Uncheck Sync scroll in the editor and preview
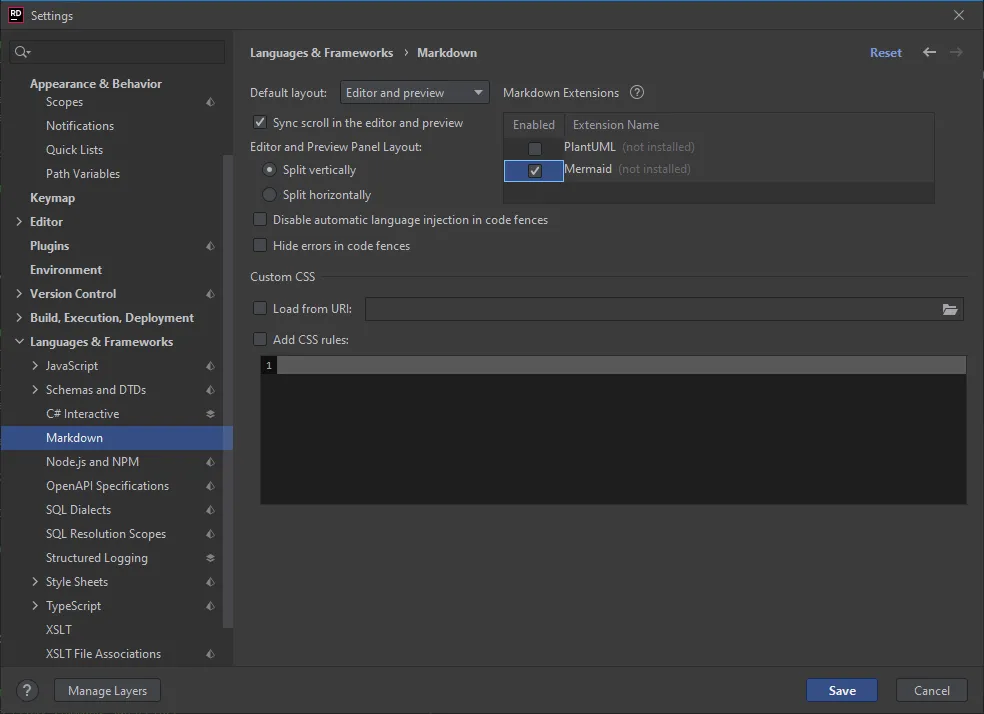The image size is (984, 714). coord(260,122)
